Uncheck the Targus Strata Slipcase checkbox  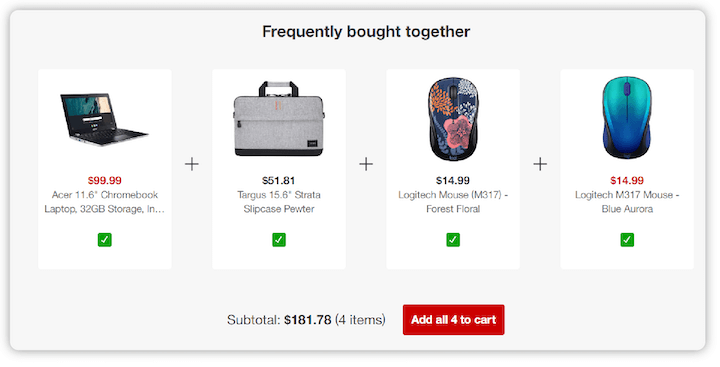pos(279,240)
